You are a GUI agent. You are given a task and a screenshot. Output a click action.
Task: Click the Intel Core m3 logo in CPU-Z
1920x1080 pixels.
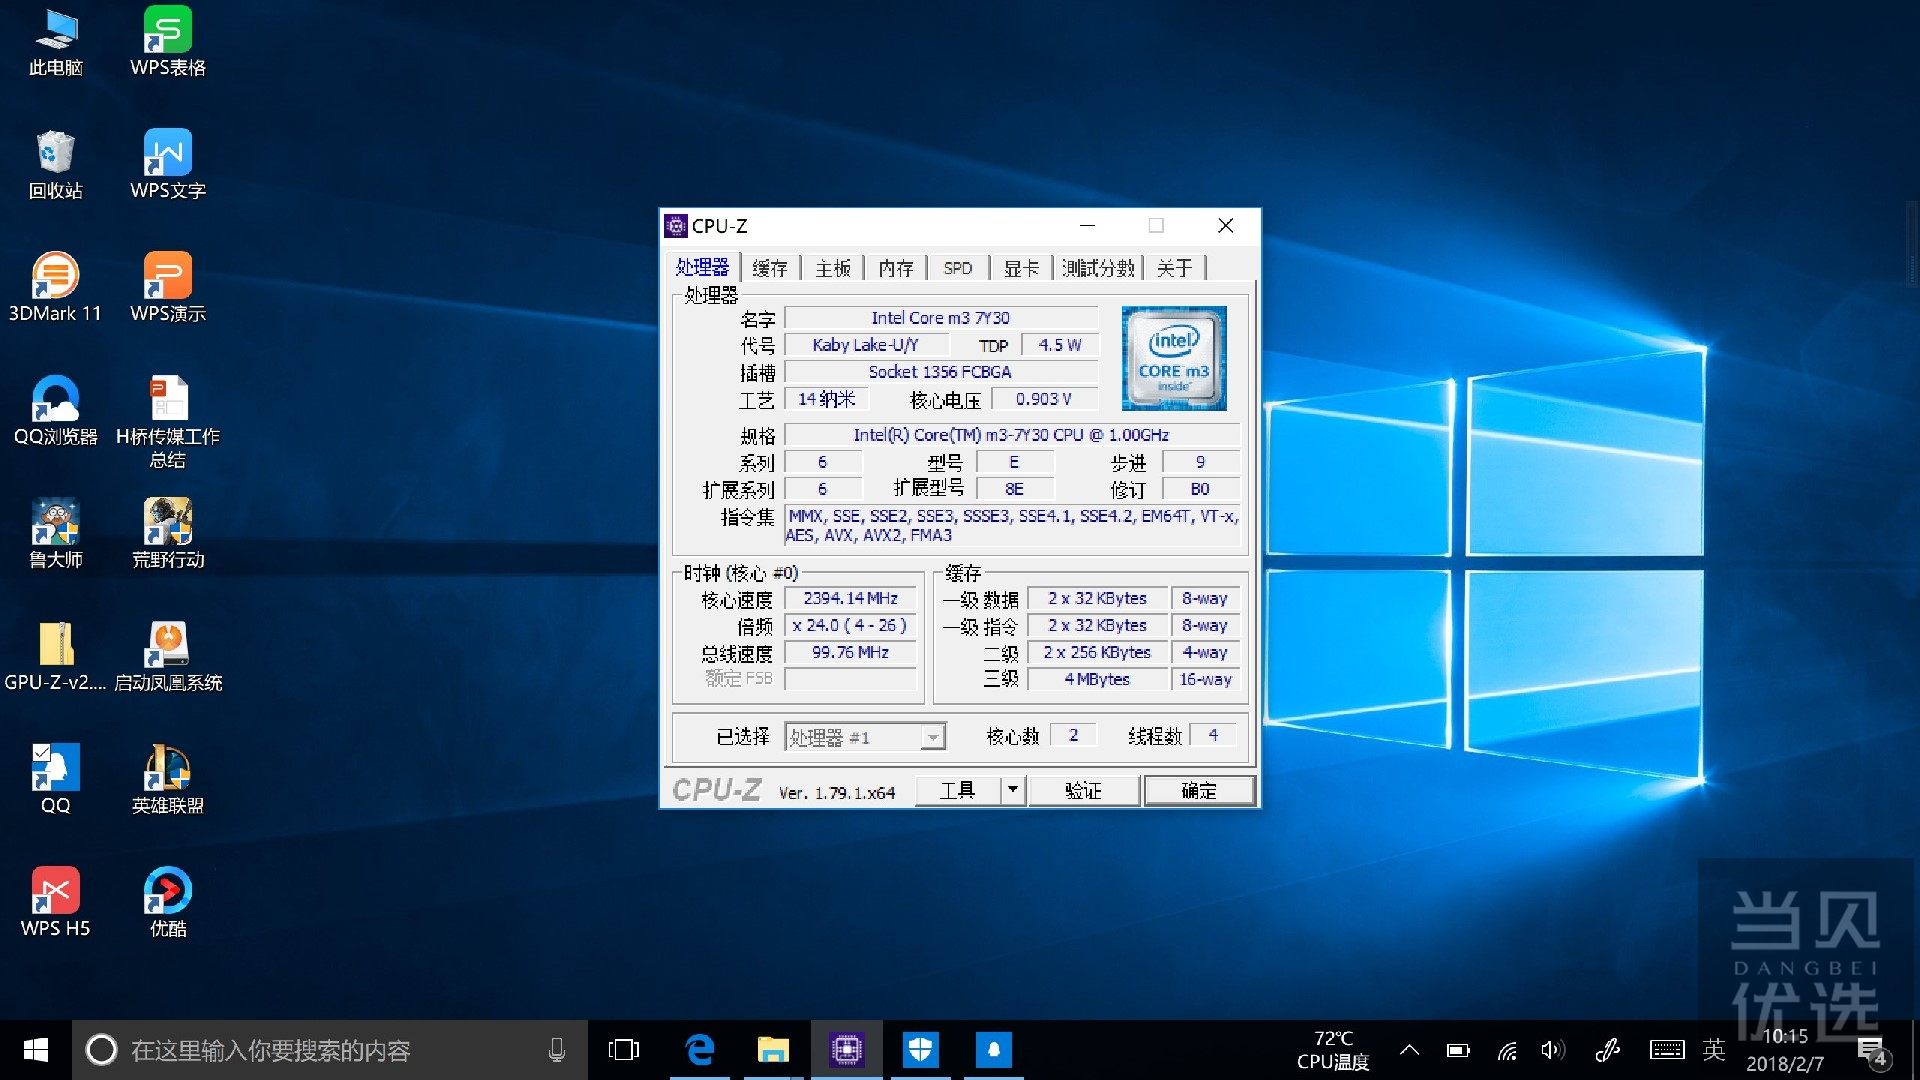point(1174,358)
